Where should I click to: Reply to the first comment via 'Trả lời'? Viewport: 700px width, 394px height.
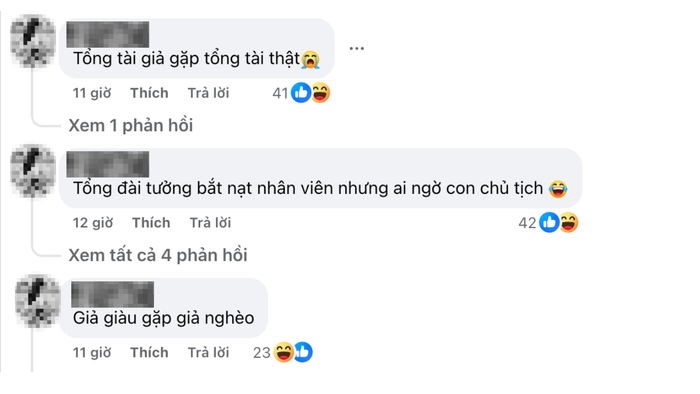click(208, 93)
